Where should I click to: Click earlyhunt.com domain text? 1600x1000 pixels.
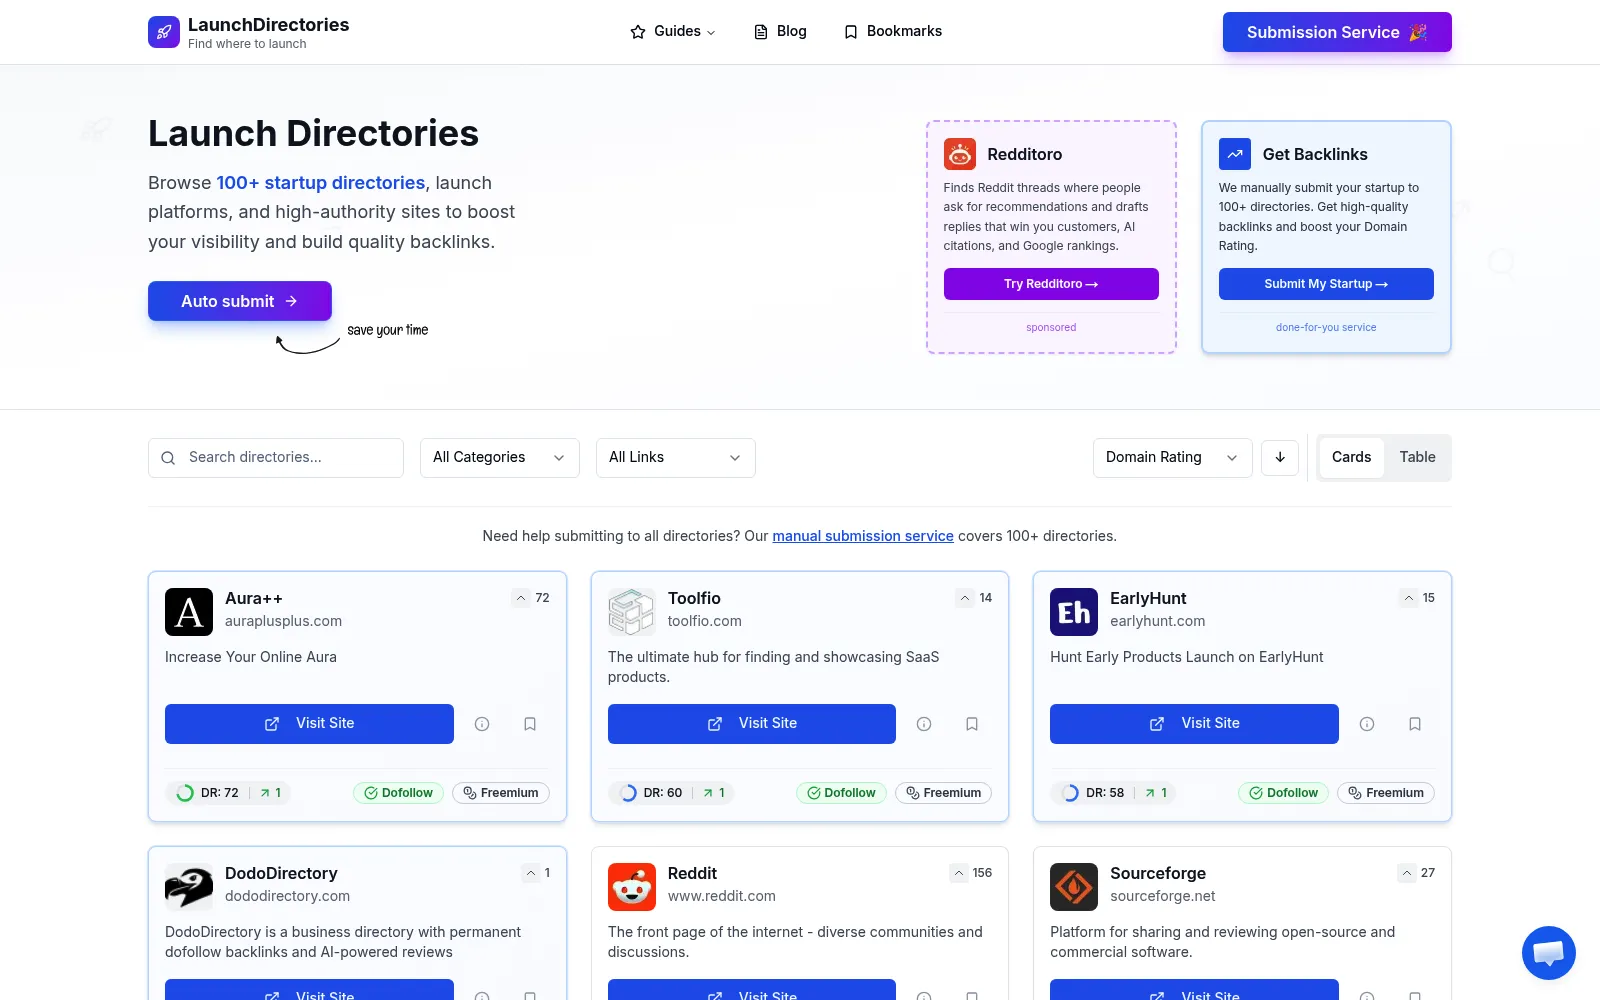click(x=1158, y=621)
